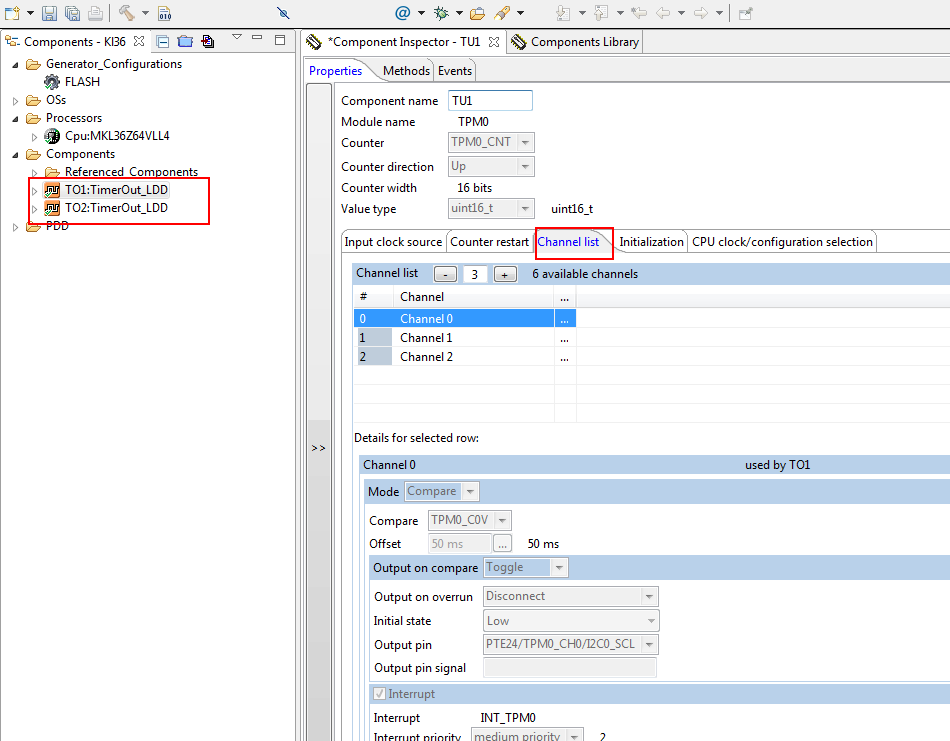This screenshot has width=950, height=741.
Task: Click the Component name field TU1
Action: [490, 101]
